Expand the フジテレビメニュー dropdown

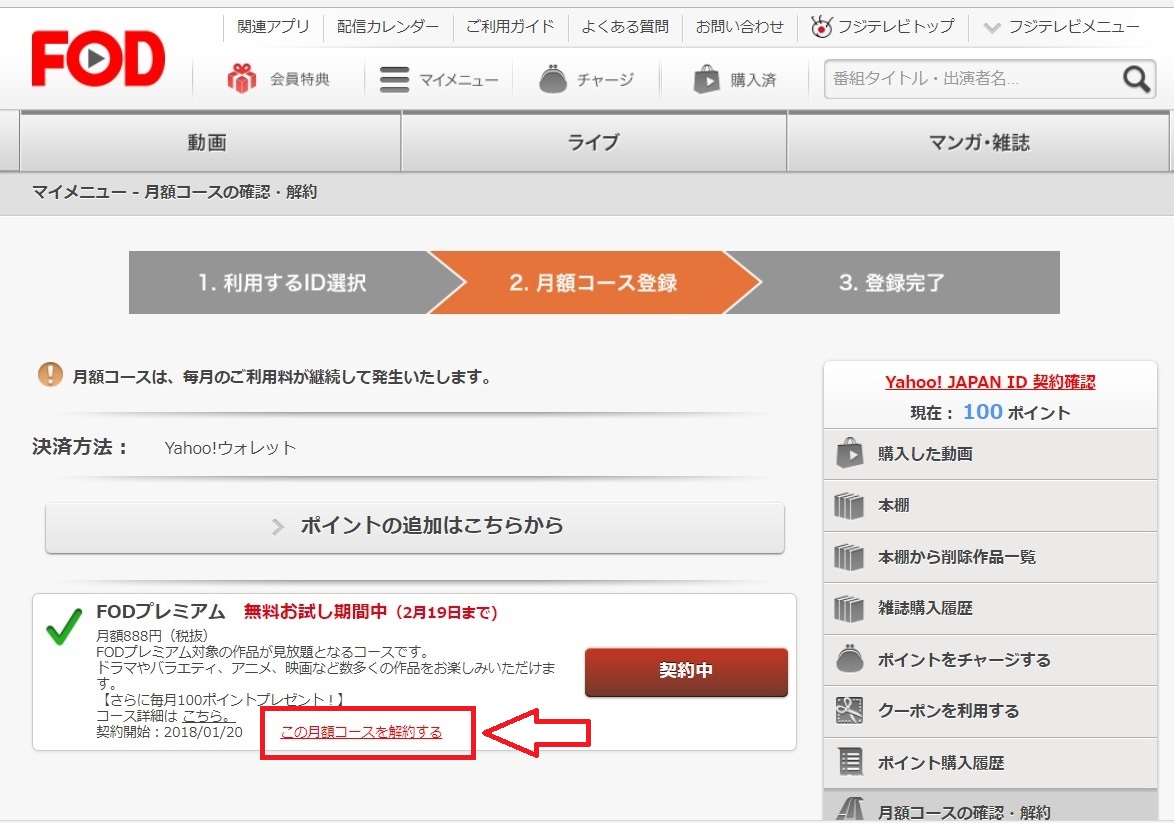point(1063,27)
